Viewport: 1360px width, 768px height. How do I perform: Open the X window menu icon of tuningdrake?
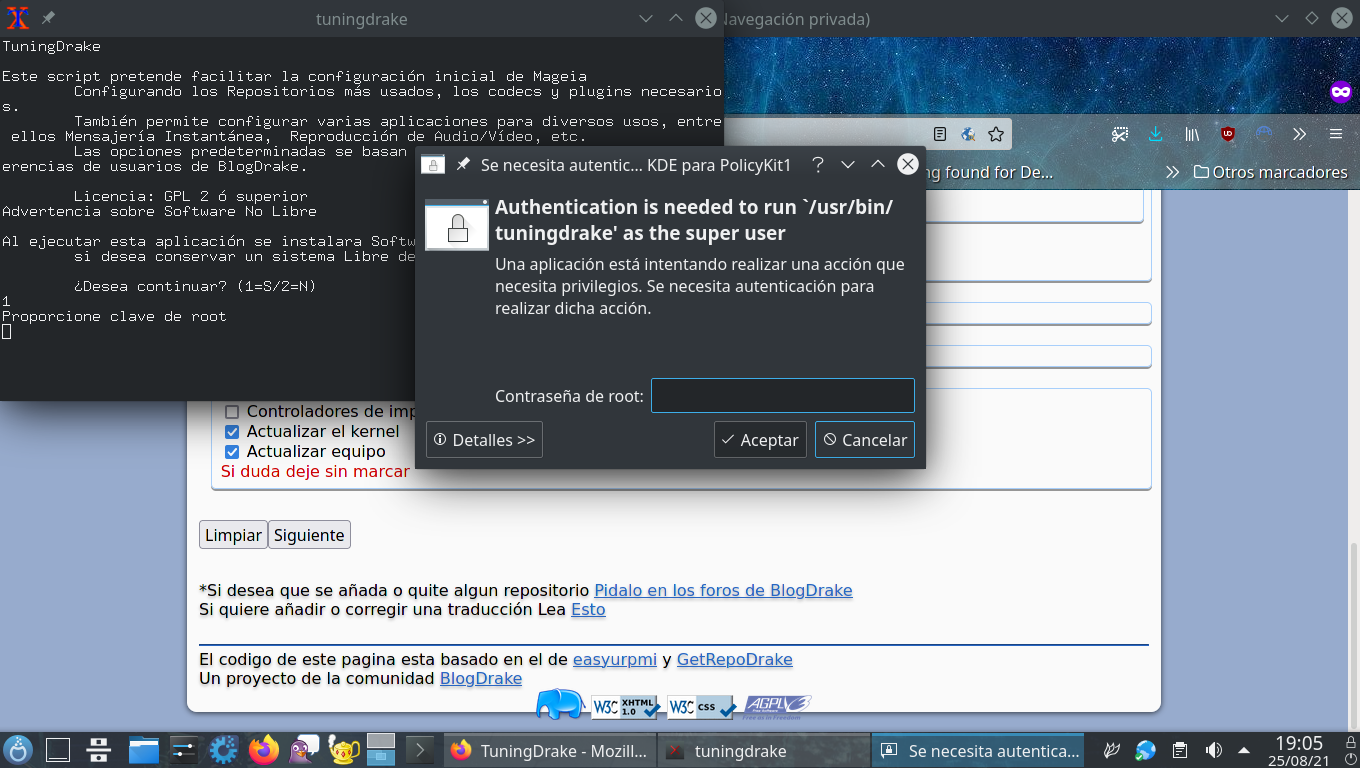click(17, 19)
